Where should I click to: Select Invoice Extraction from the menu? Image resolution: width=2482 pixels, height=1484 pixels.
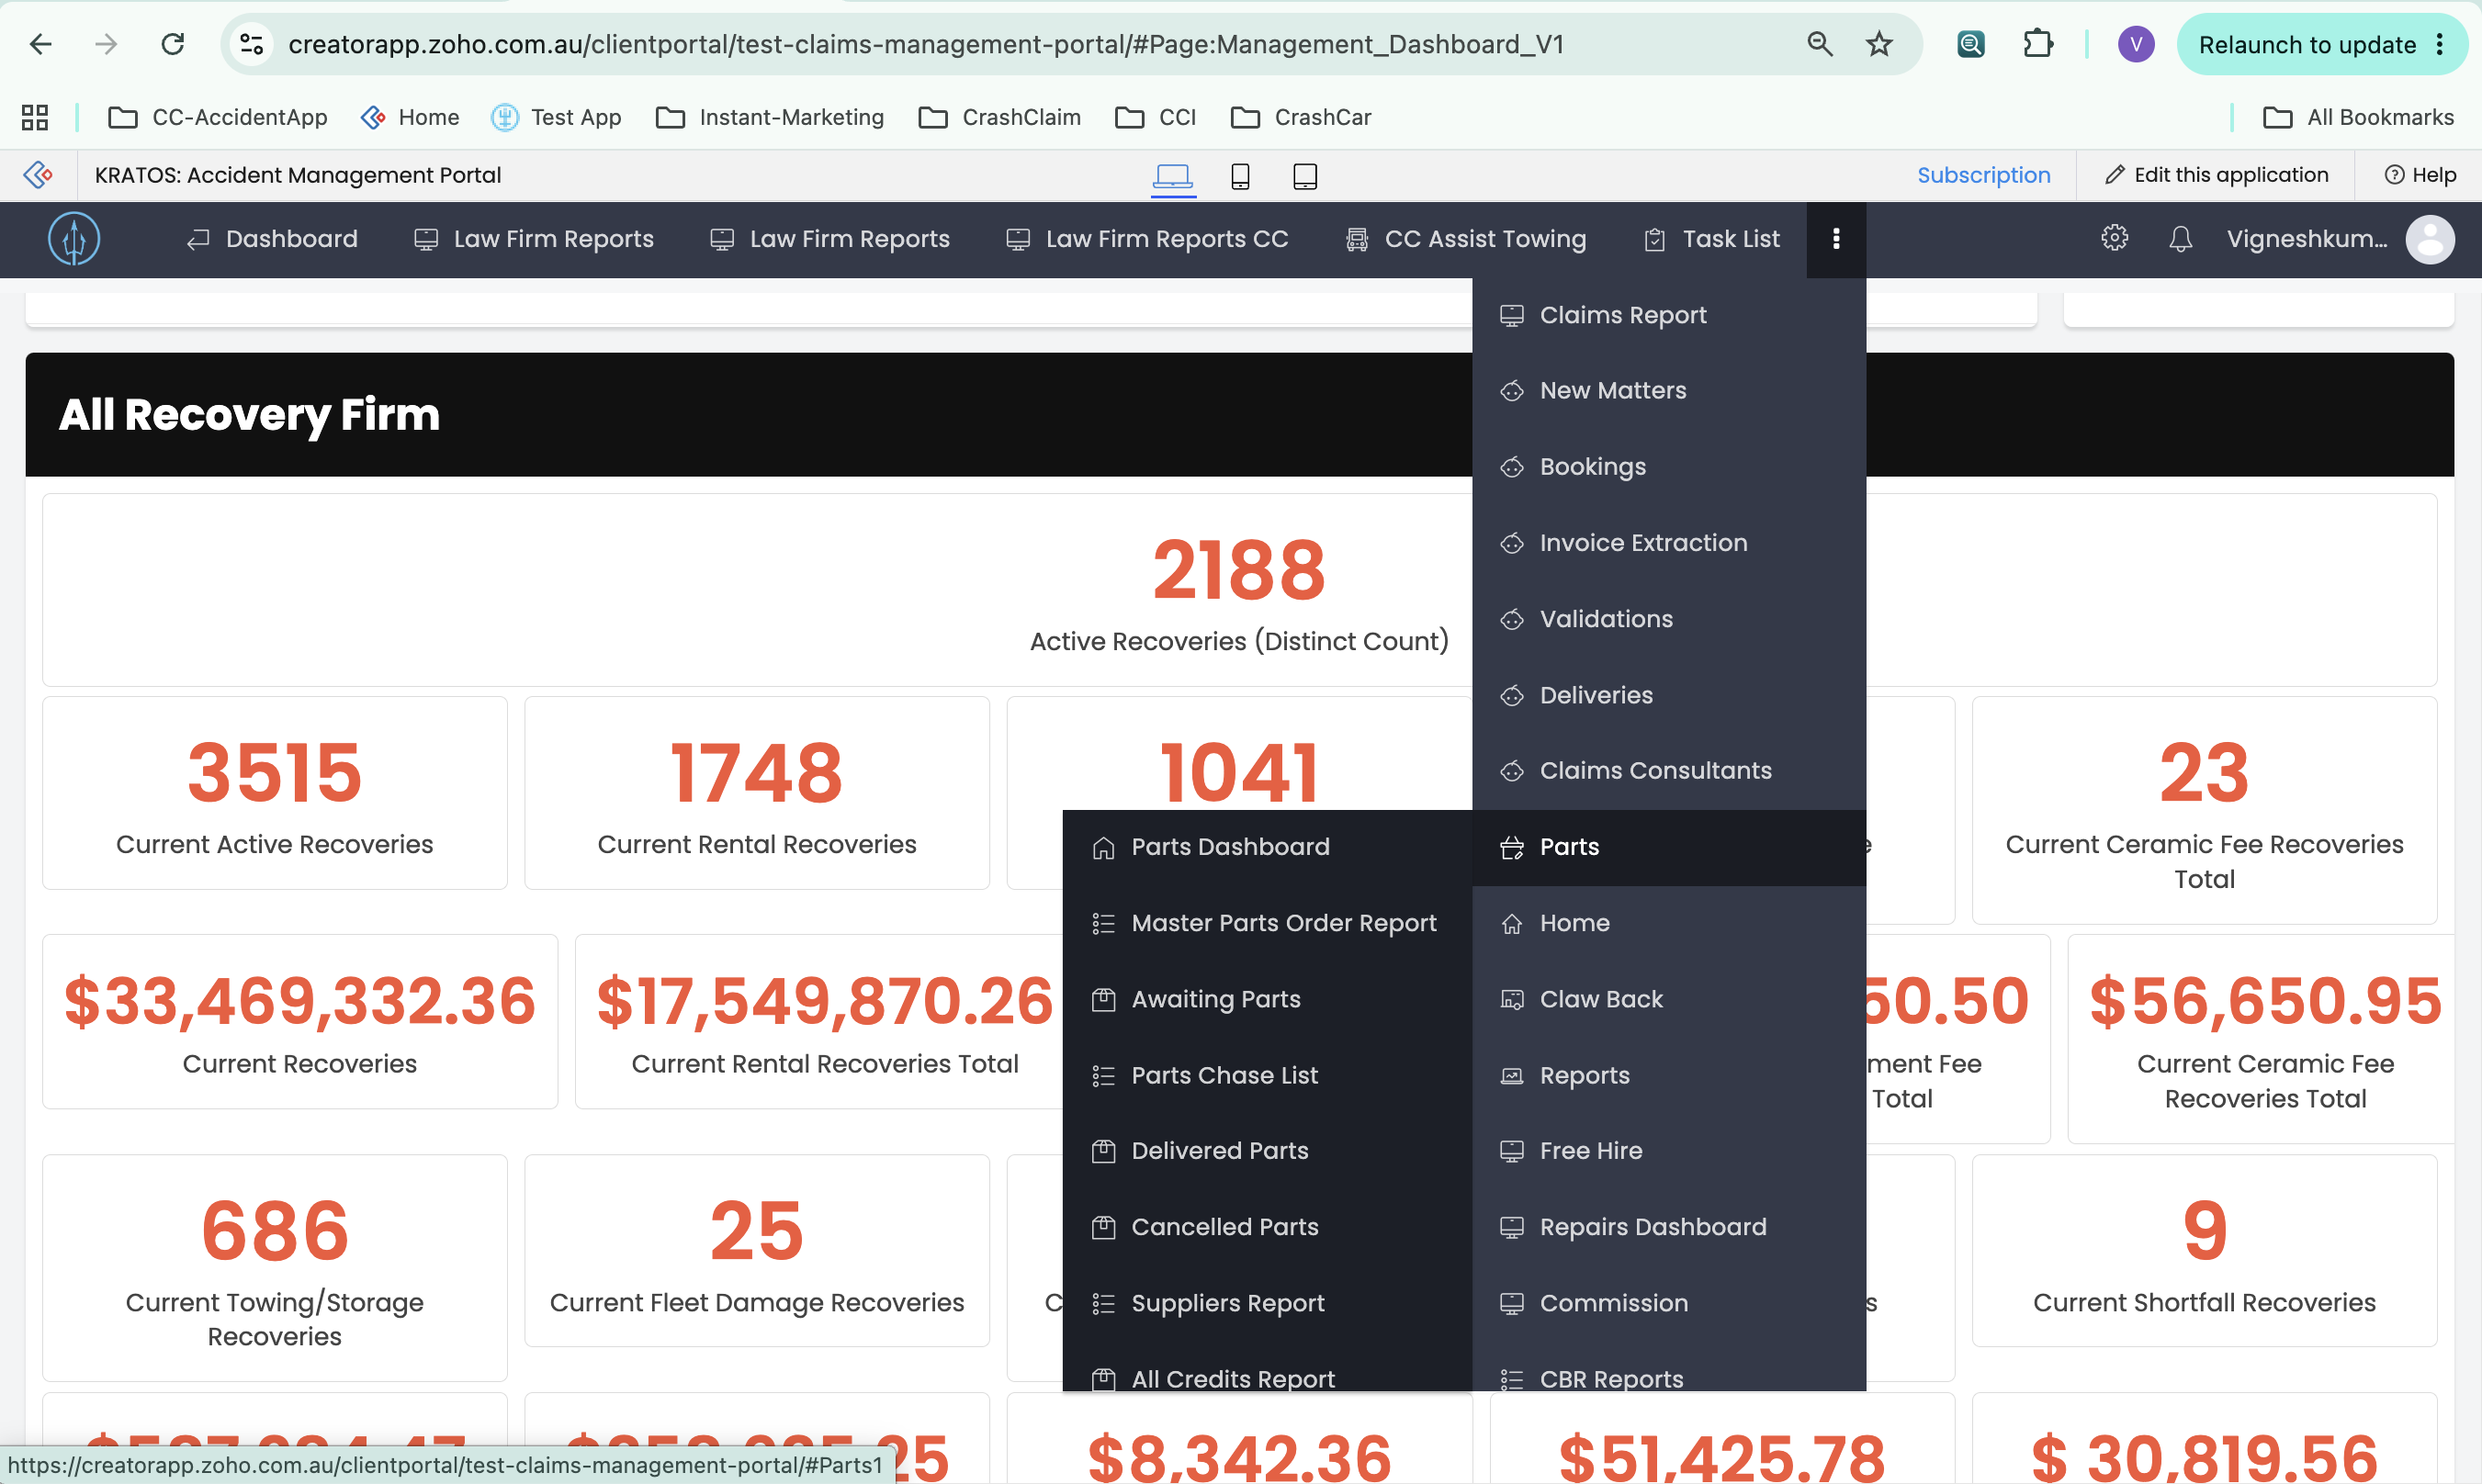(x=1669, y=543)
